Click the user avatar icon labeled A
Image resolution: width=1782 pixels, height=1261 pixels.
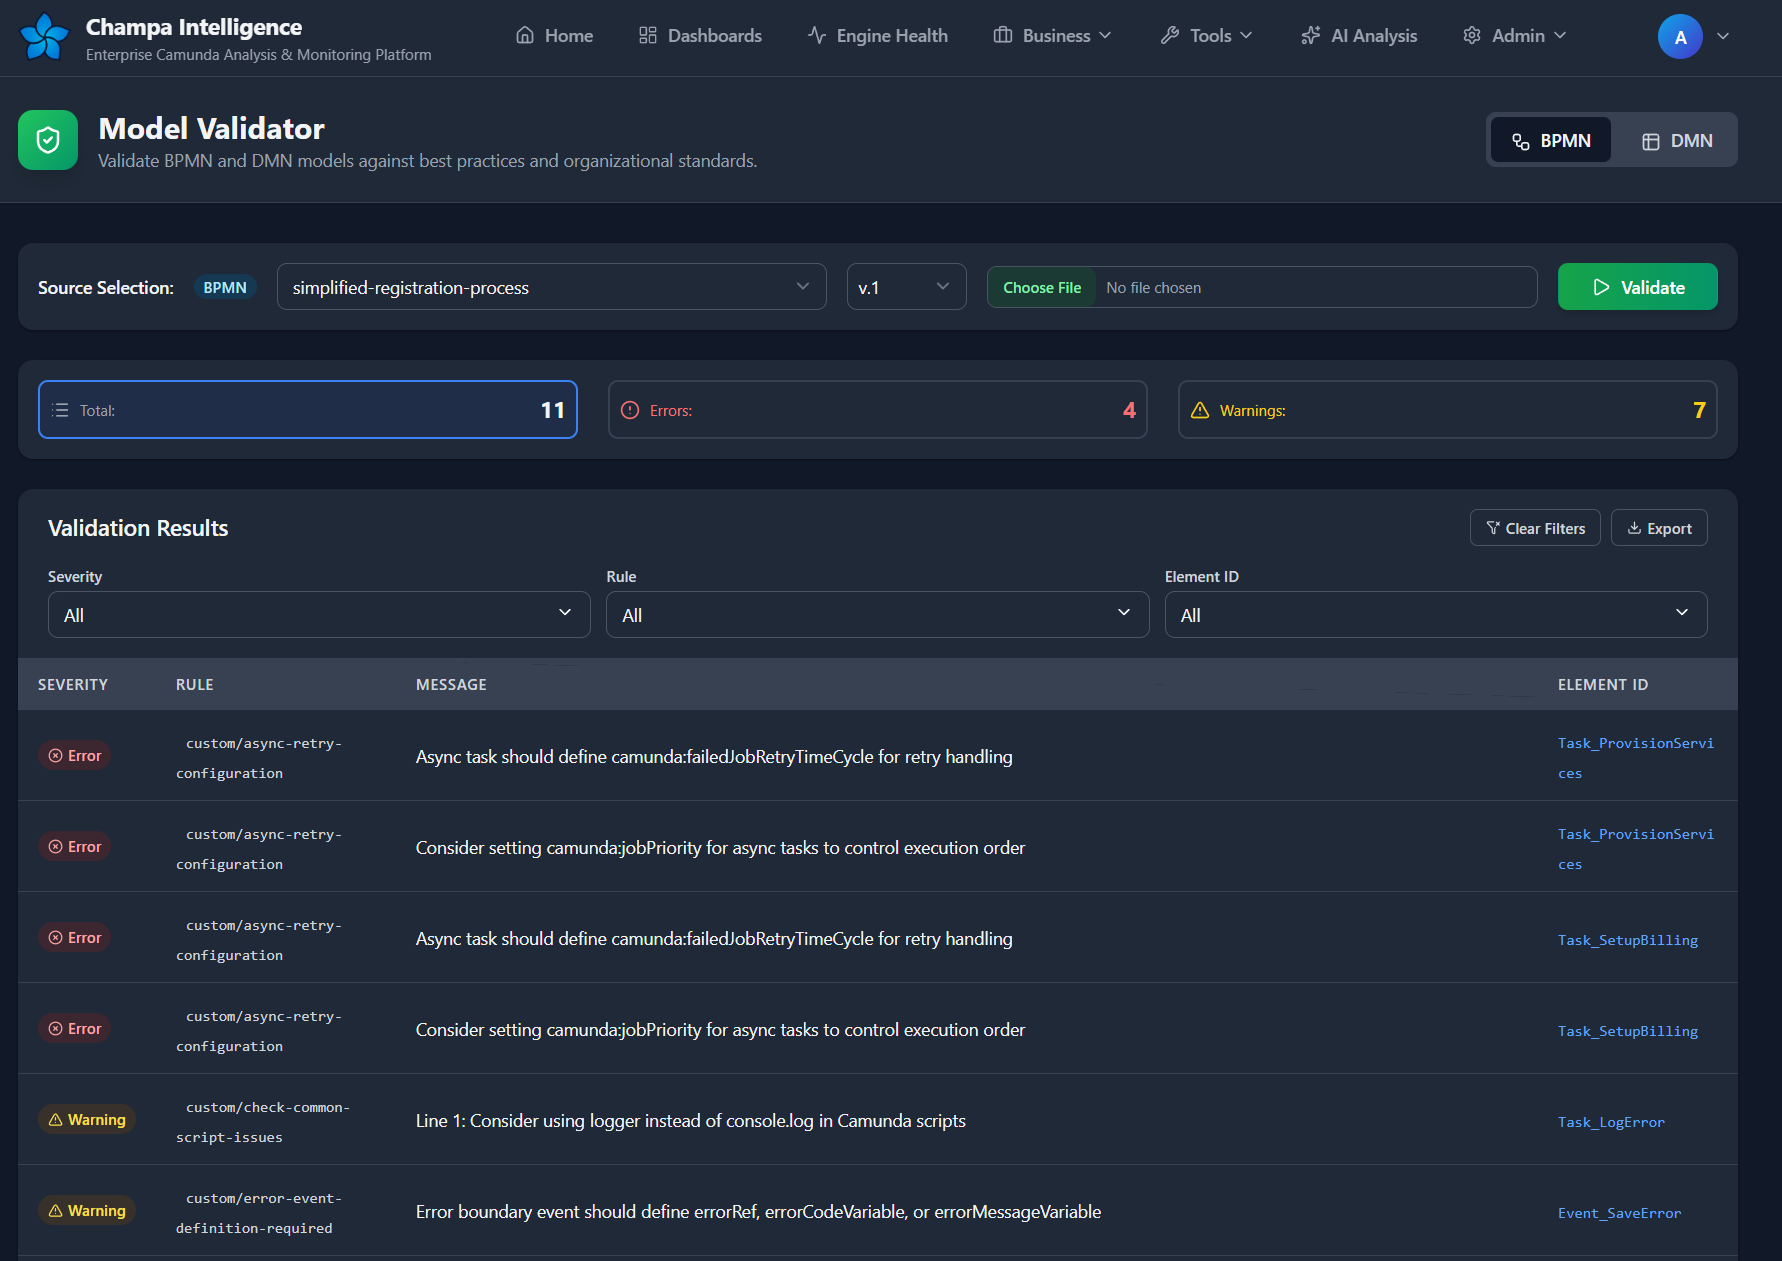tap(1680, 37)
